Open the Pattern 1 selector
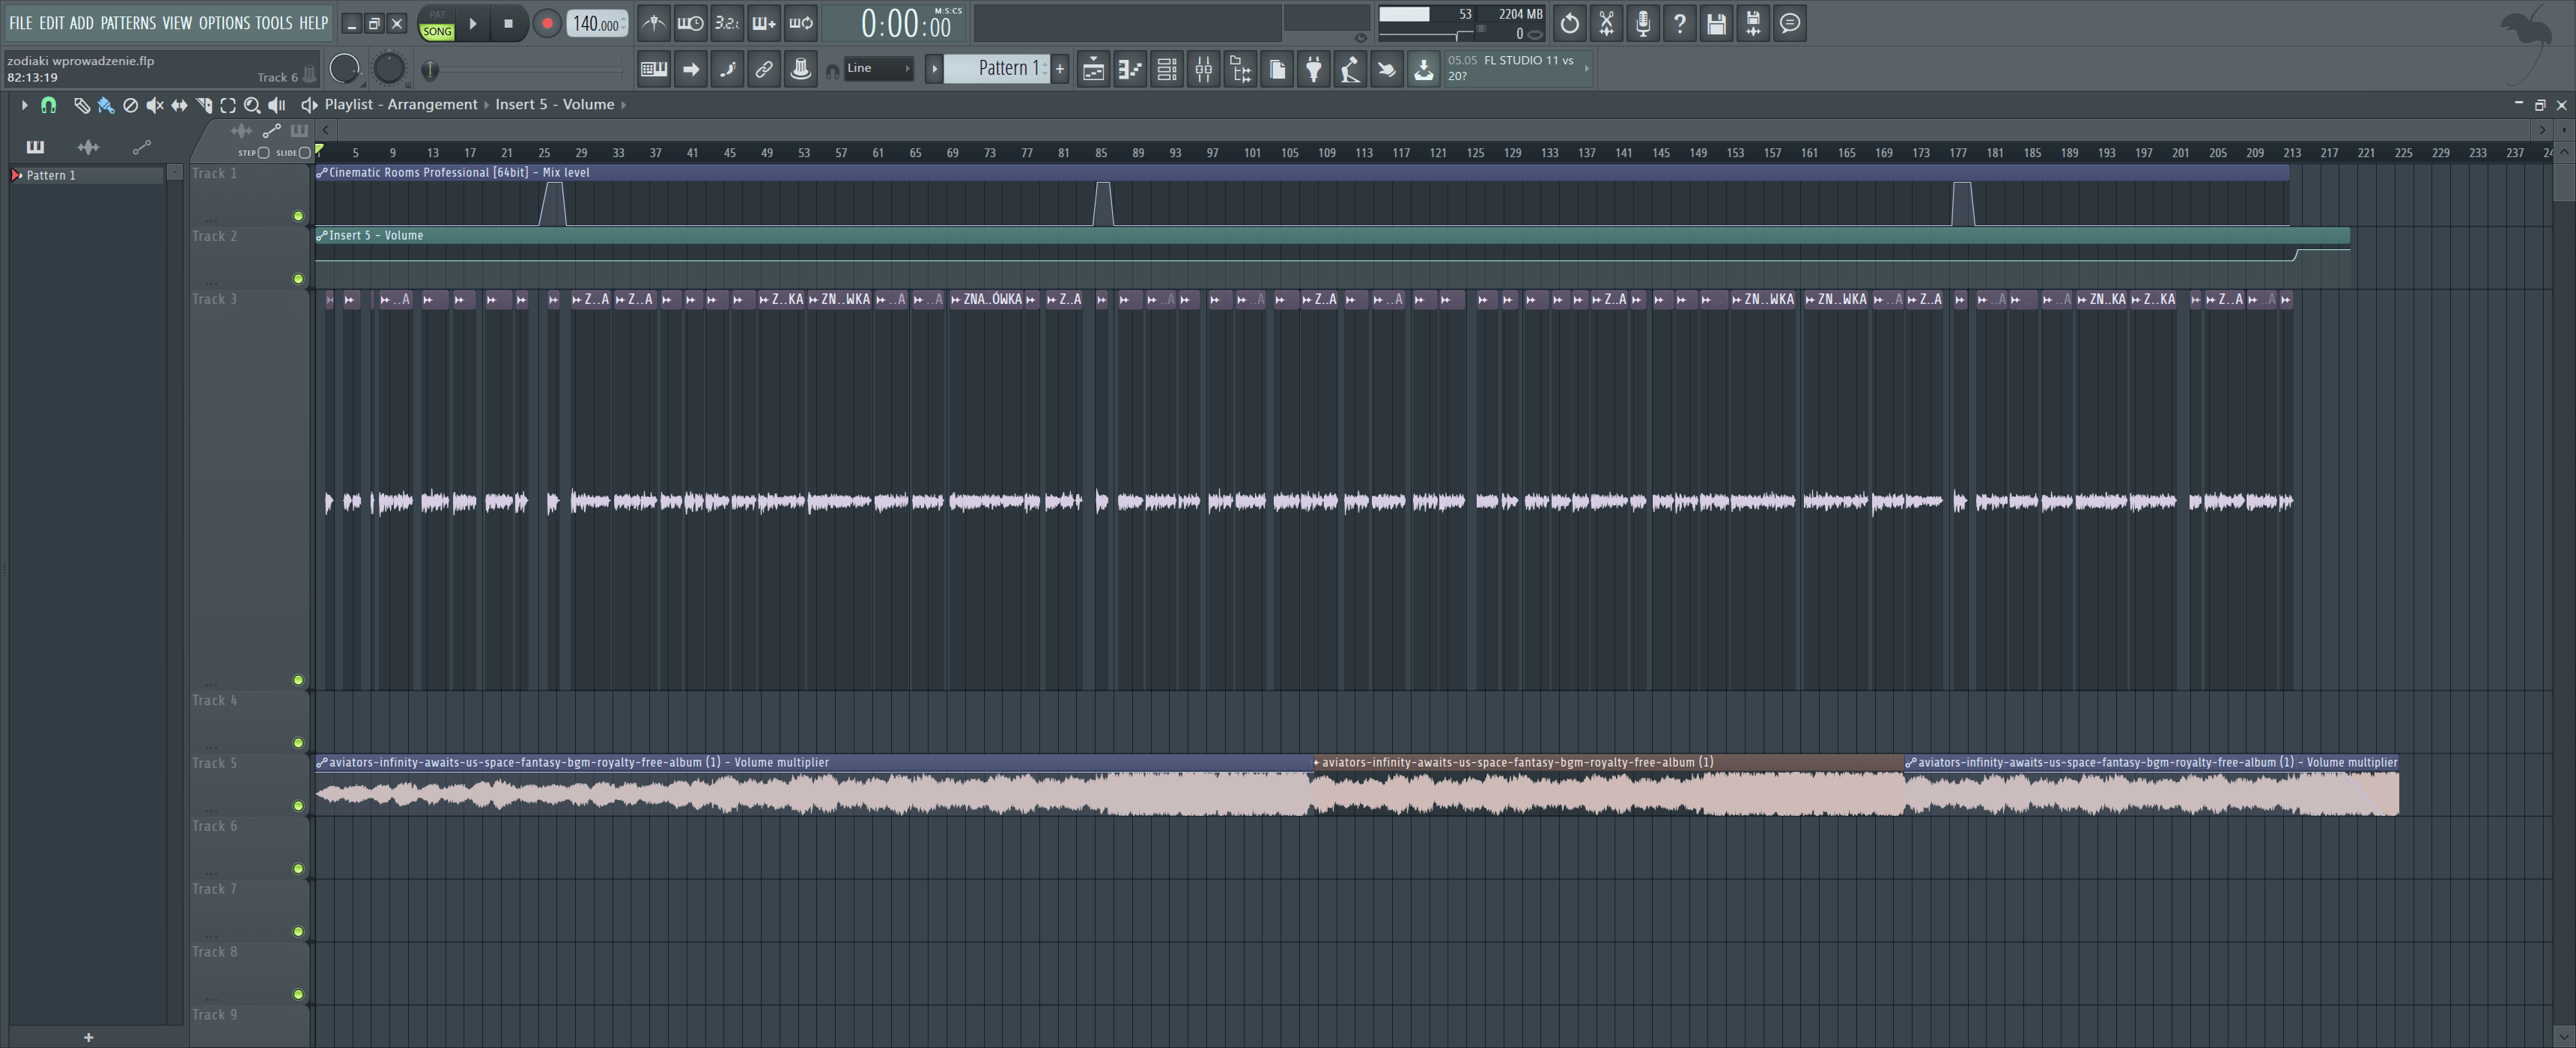This screenshot has height=1048, width=2576. 996,68
